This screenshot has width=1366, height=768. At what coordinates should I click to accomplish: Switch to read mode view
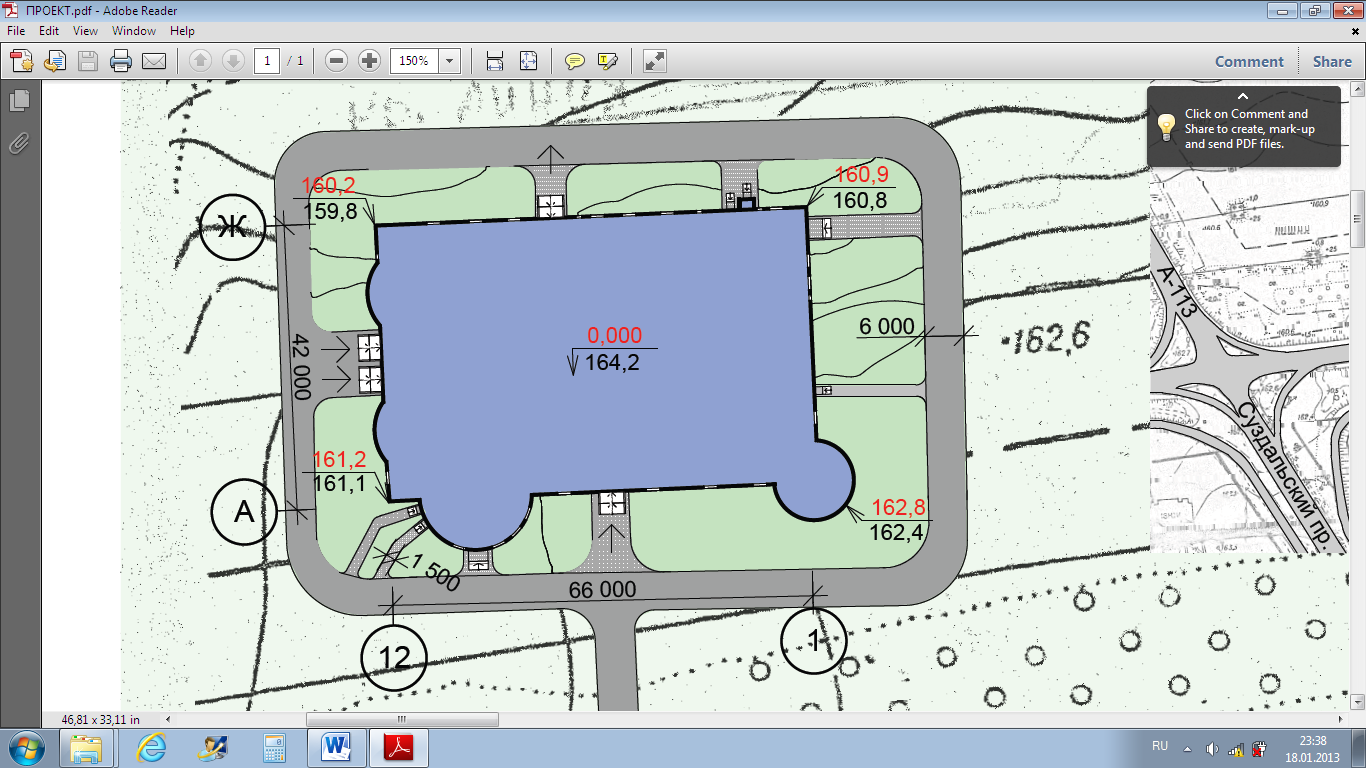click(655, 61)
